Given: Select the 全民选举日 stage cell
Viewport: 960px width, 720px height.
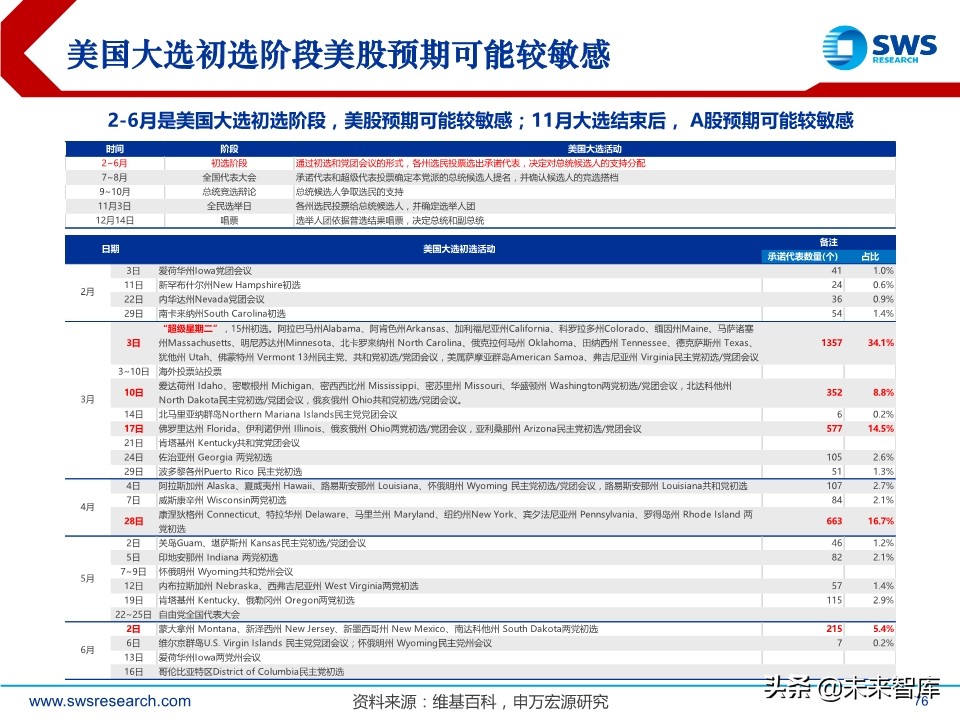Looking at the screenshot, I should (x=229, y=206).
